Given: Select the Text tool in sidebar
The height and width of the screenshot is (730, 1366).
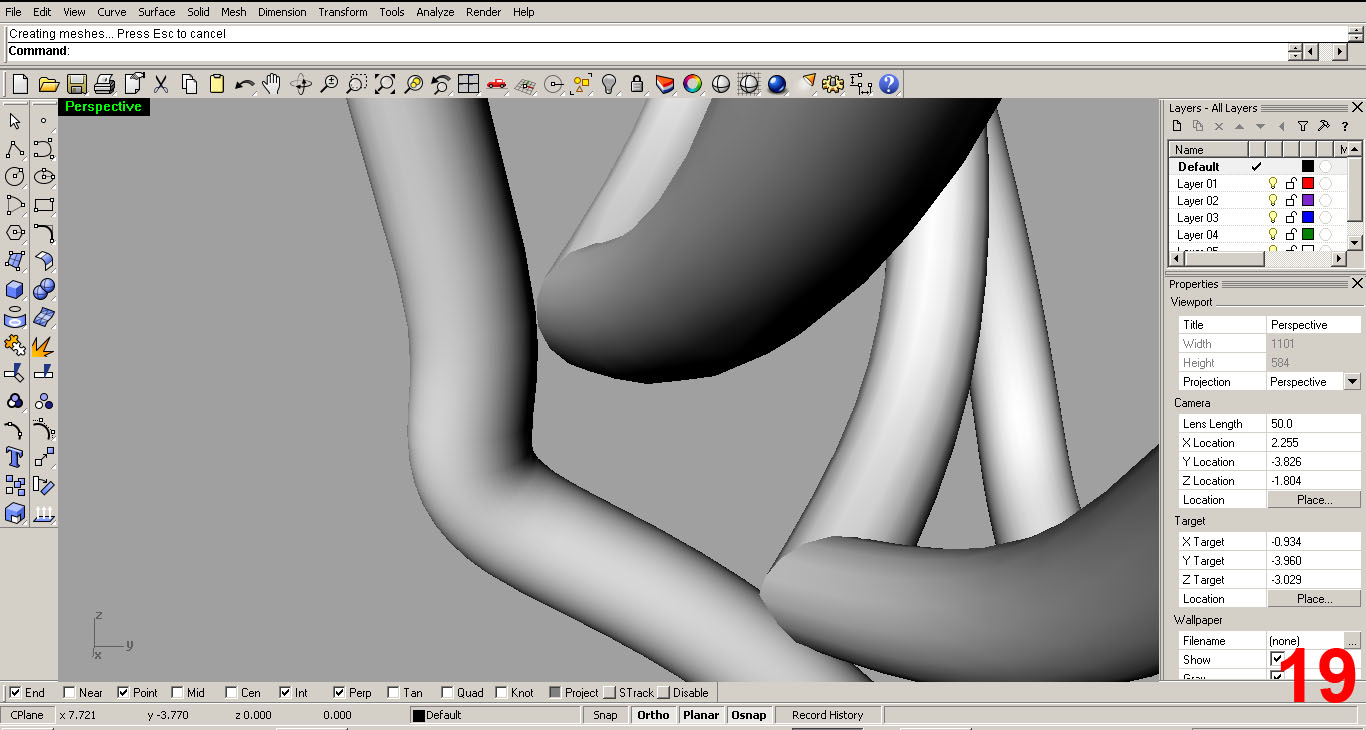Looking at the screenshot, I should [15, 457].
